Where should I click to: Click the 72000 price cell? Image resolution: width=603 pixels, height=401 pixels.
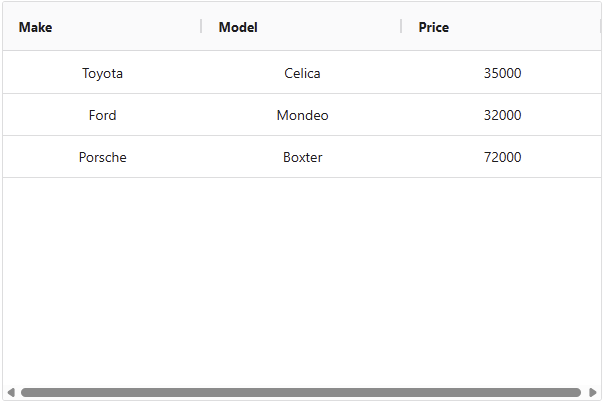502,157
